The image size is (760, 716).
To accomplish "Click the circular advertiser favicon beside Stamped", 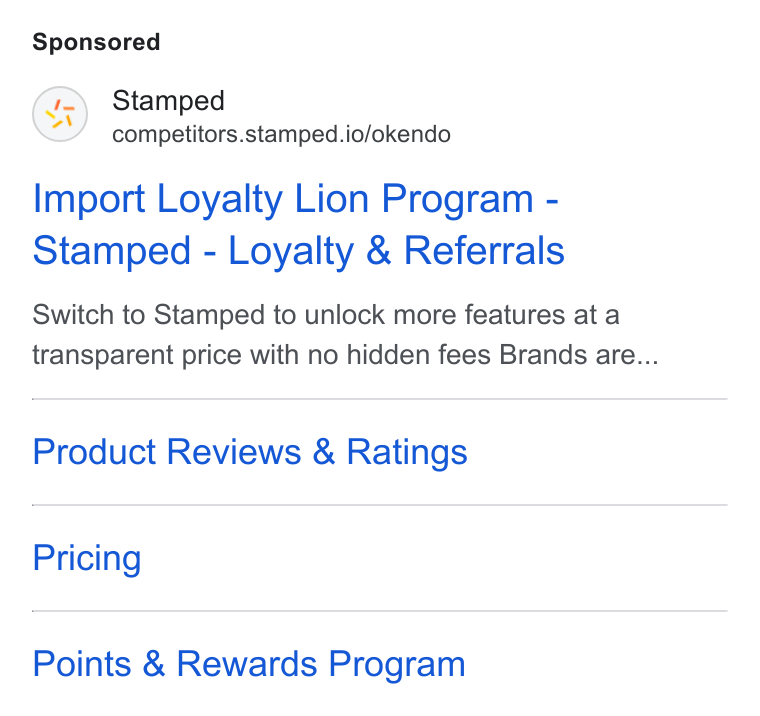I will (60, 114).
